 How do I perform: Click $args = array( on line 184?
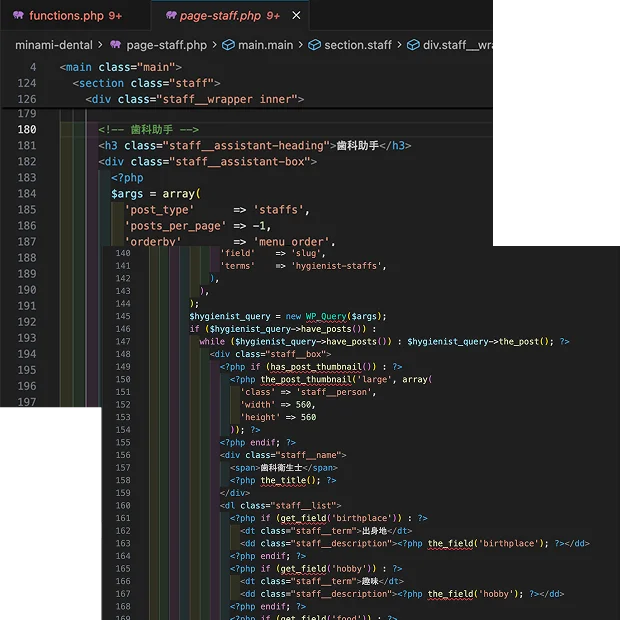click(x=156, y=194)
